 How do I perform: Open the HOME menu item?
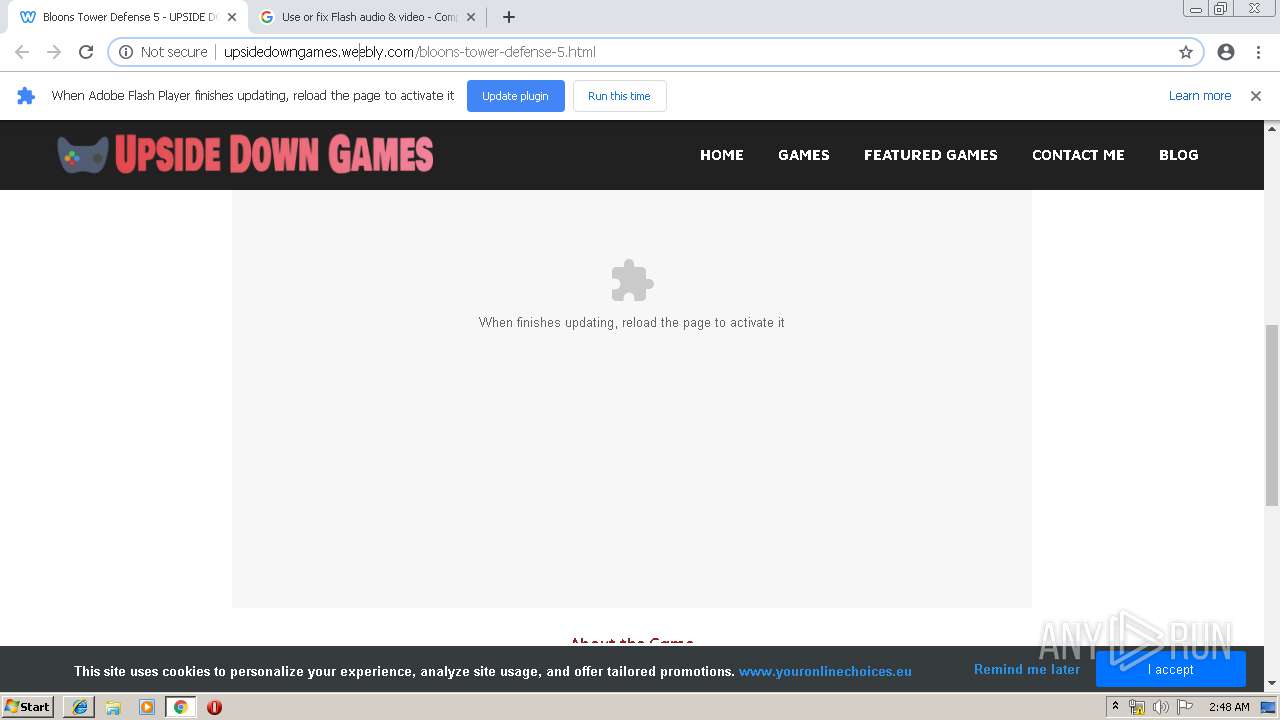722,155
